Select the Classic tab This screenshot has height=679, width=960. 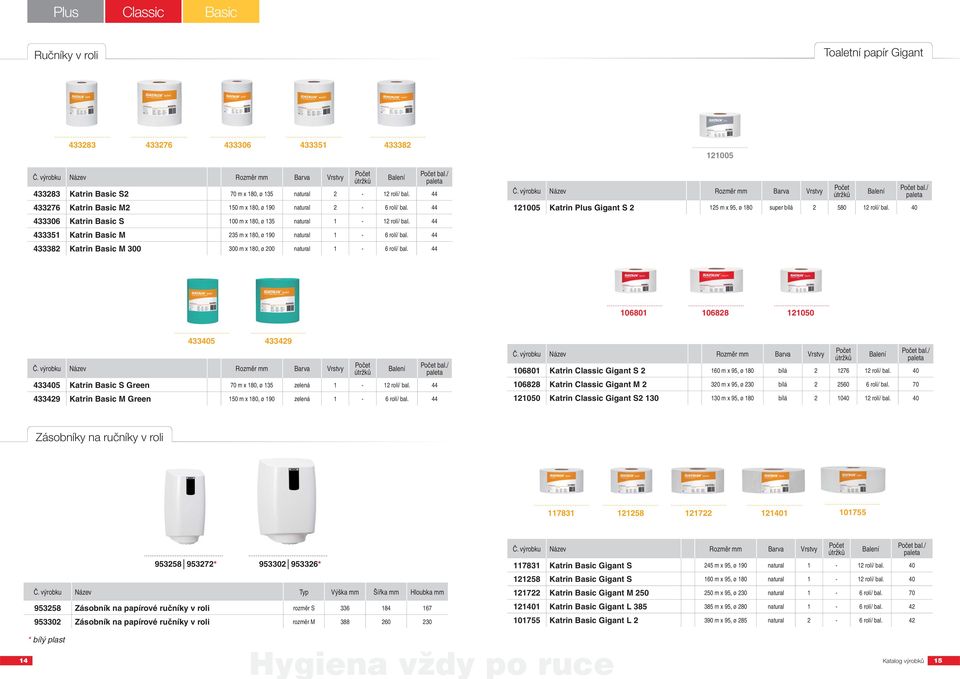click(x=143, y=12)
